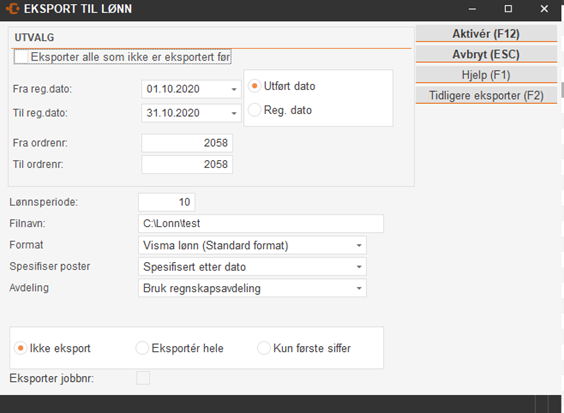Show Tidligere eksporter (F2)
This screenshot has height=413, width=564.
486,95
